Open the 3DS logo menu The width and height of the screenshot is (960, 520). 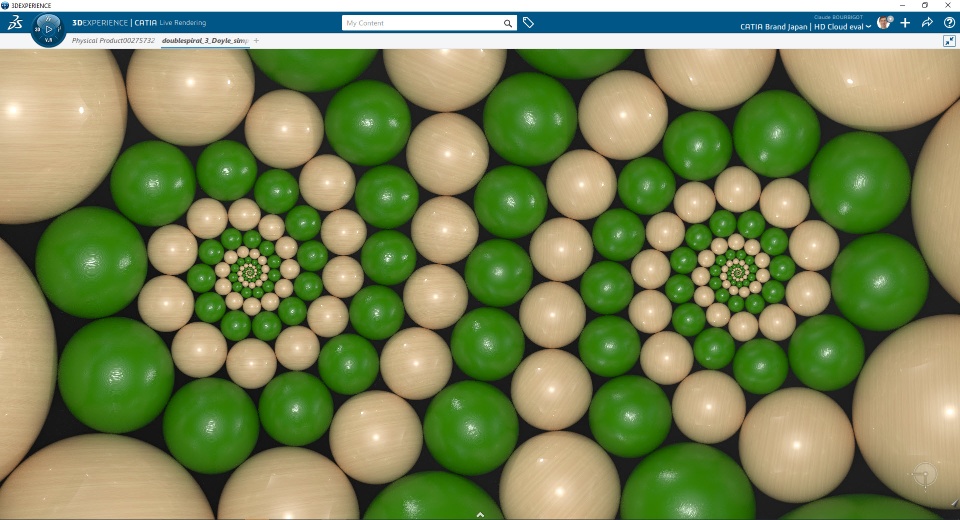pyautogui.click(x=15, y=23)
